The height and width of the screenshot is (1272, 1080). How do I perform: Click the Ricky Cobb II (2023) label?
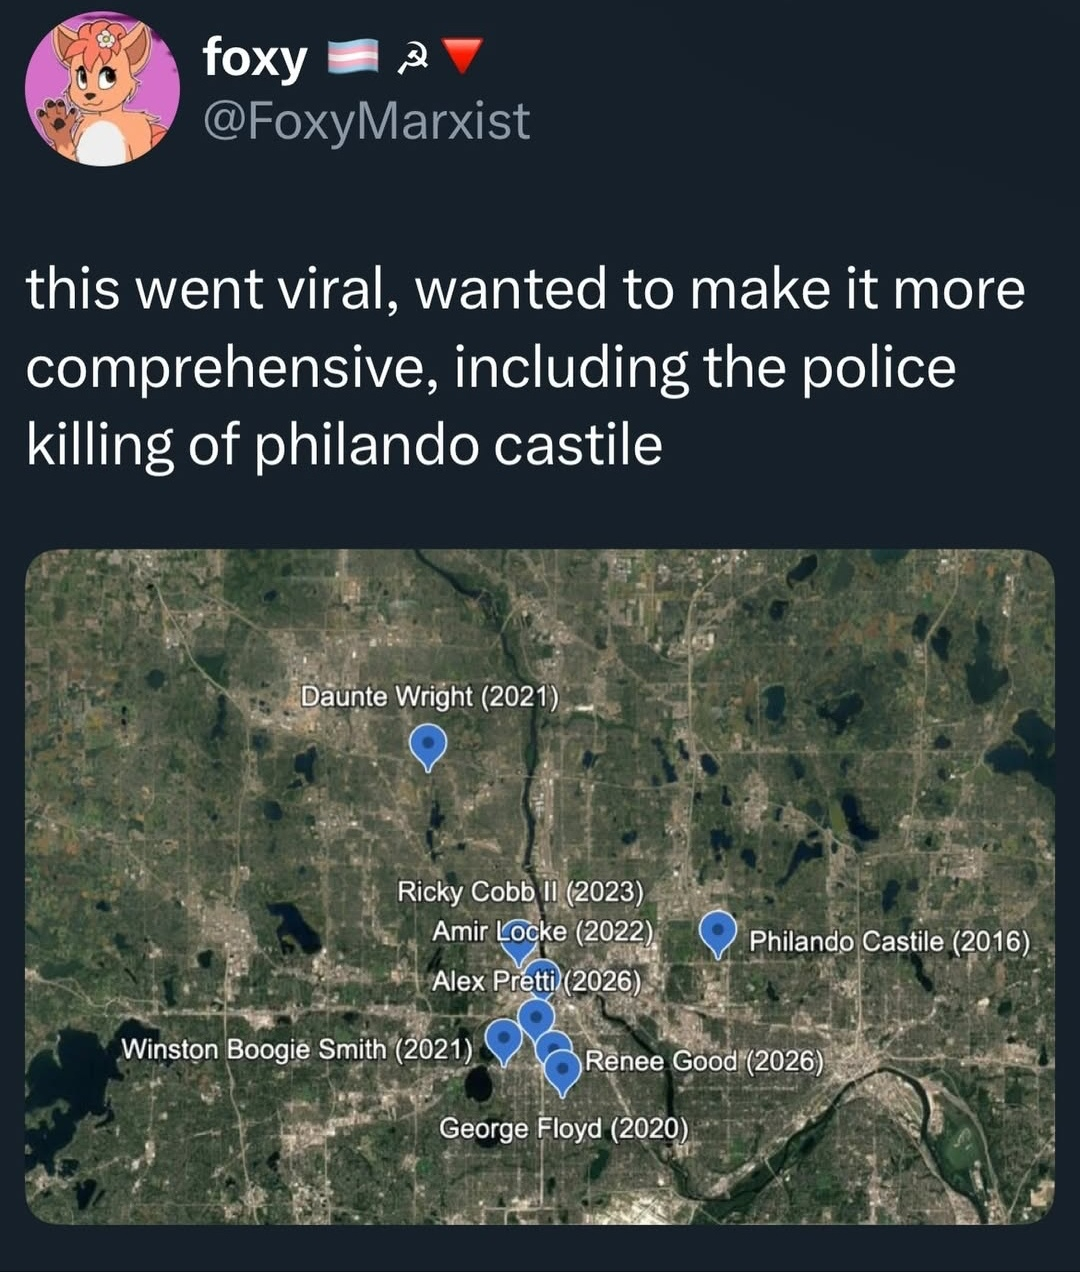point(520,891)
